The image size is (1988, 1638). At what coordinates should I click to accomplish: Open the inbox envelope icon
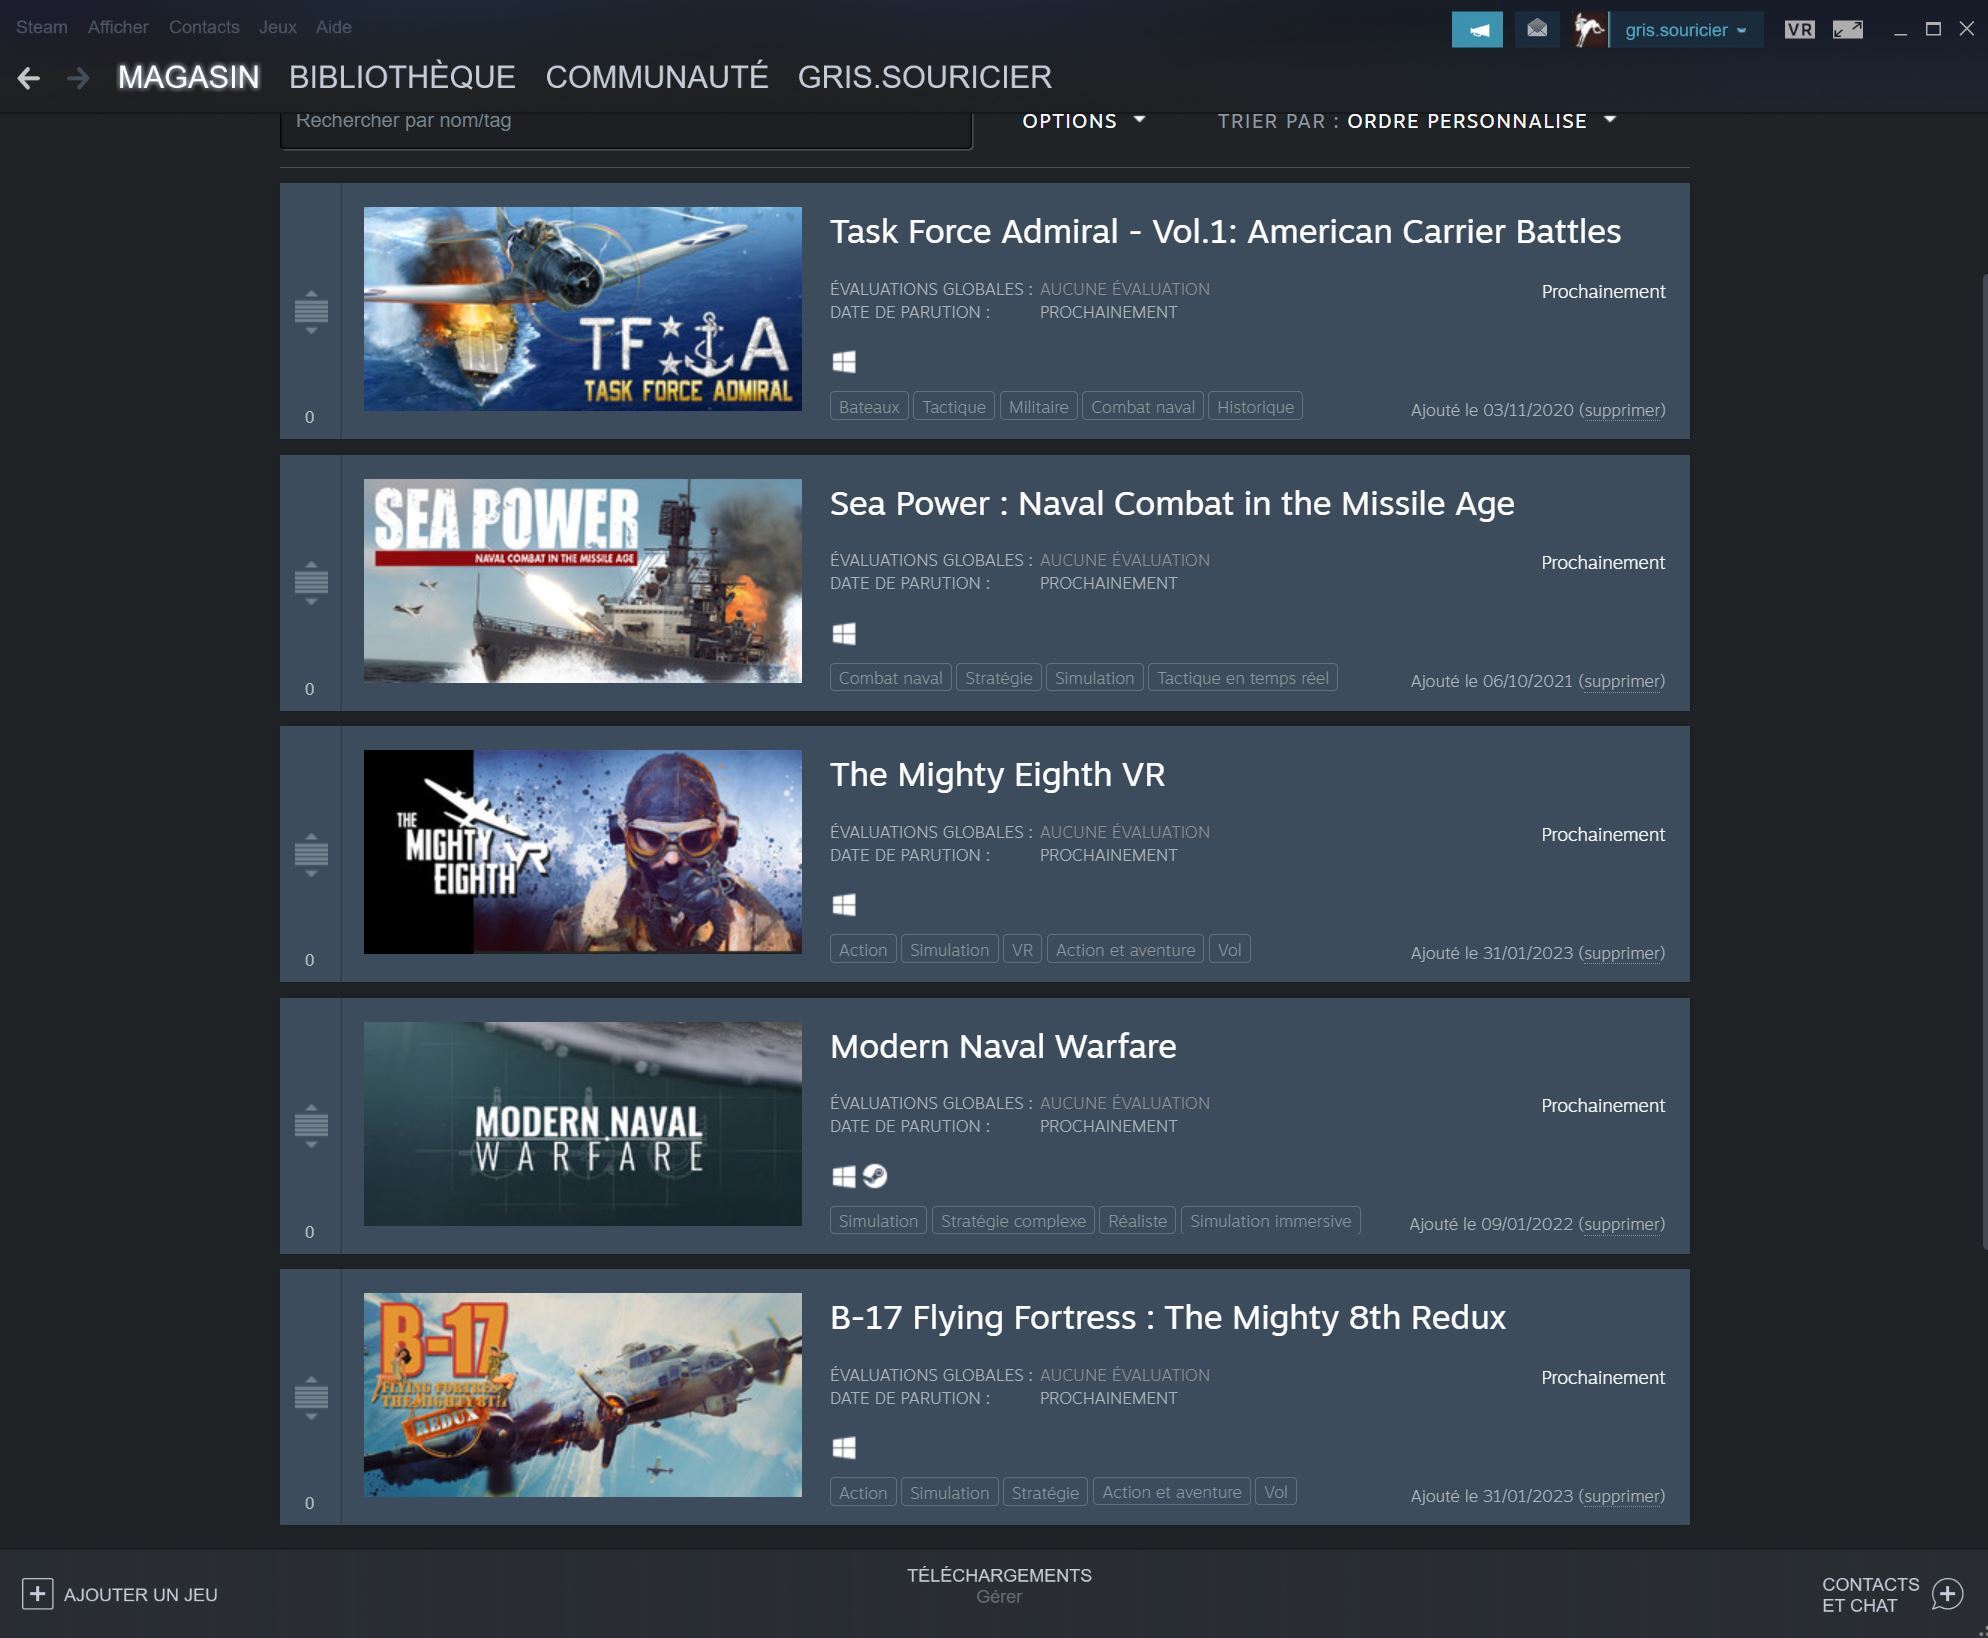point(1537,30)
